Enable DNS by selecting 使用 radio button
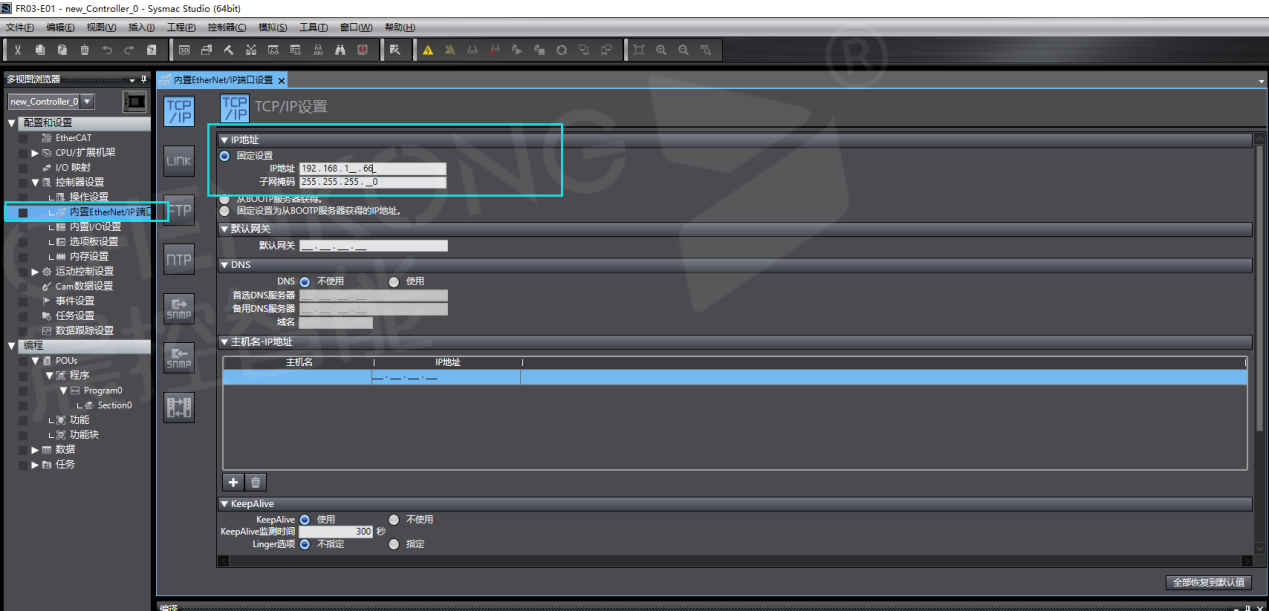1269x611 pixels. click(394, 282)
